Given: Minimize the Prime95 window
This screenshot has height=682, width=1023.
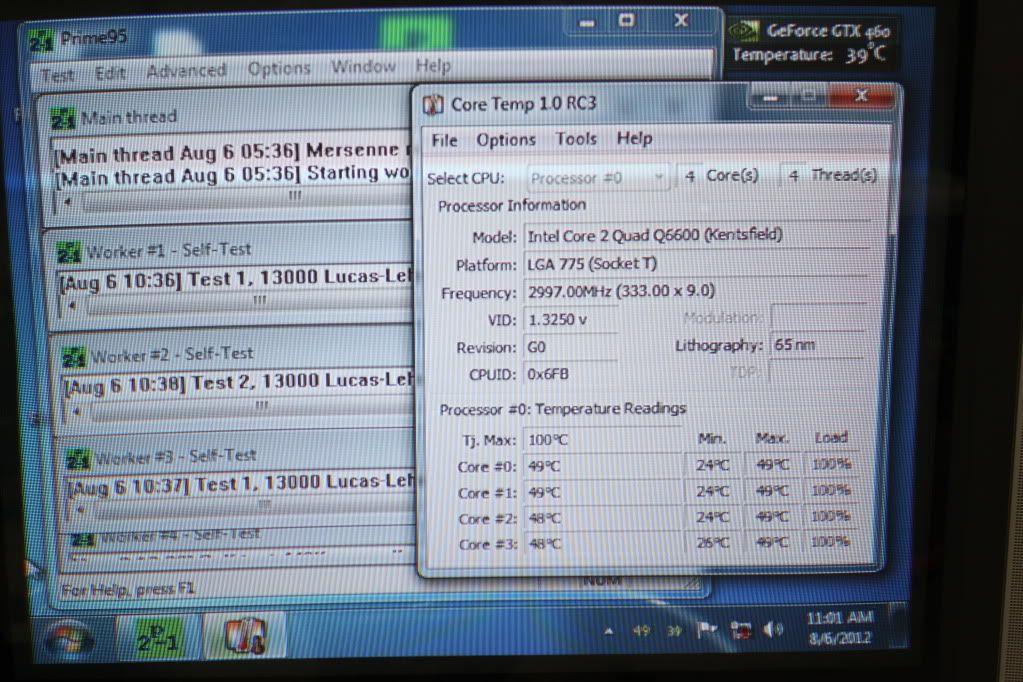Looking at the screenshot, I should (x=587, y=23).
